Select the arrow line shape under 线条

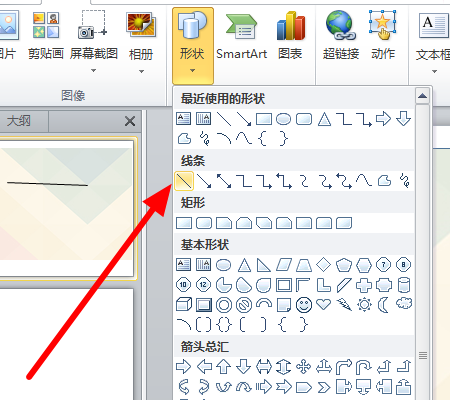pyautogui.click(x=204, y=181)
